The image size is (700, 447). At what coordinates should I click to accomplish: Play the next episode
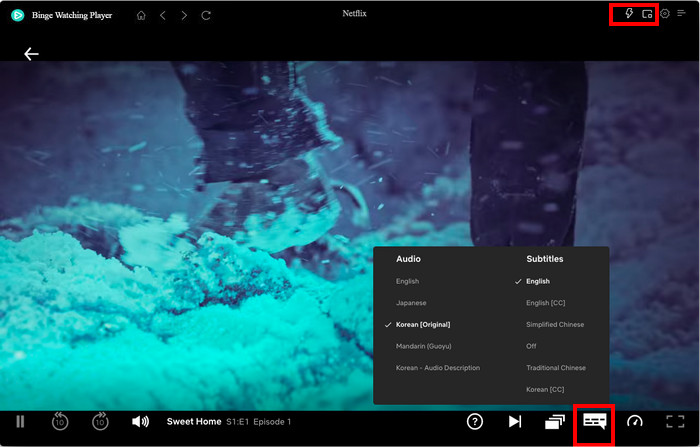[x=515, y=421]
